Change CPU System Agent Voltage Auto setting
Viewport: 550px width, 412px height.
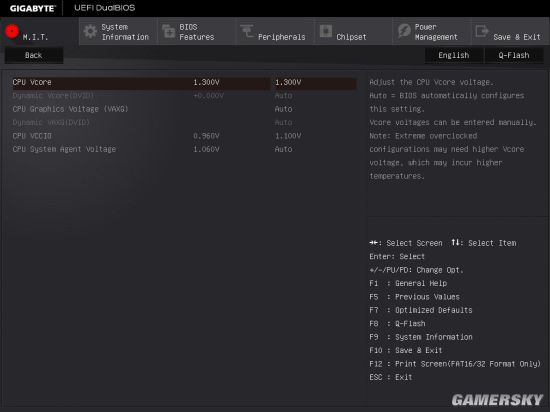click(x=283, y=149)
